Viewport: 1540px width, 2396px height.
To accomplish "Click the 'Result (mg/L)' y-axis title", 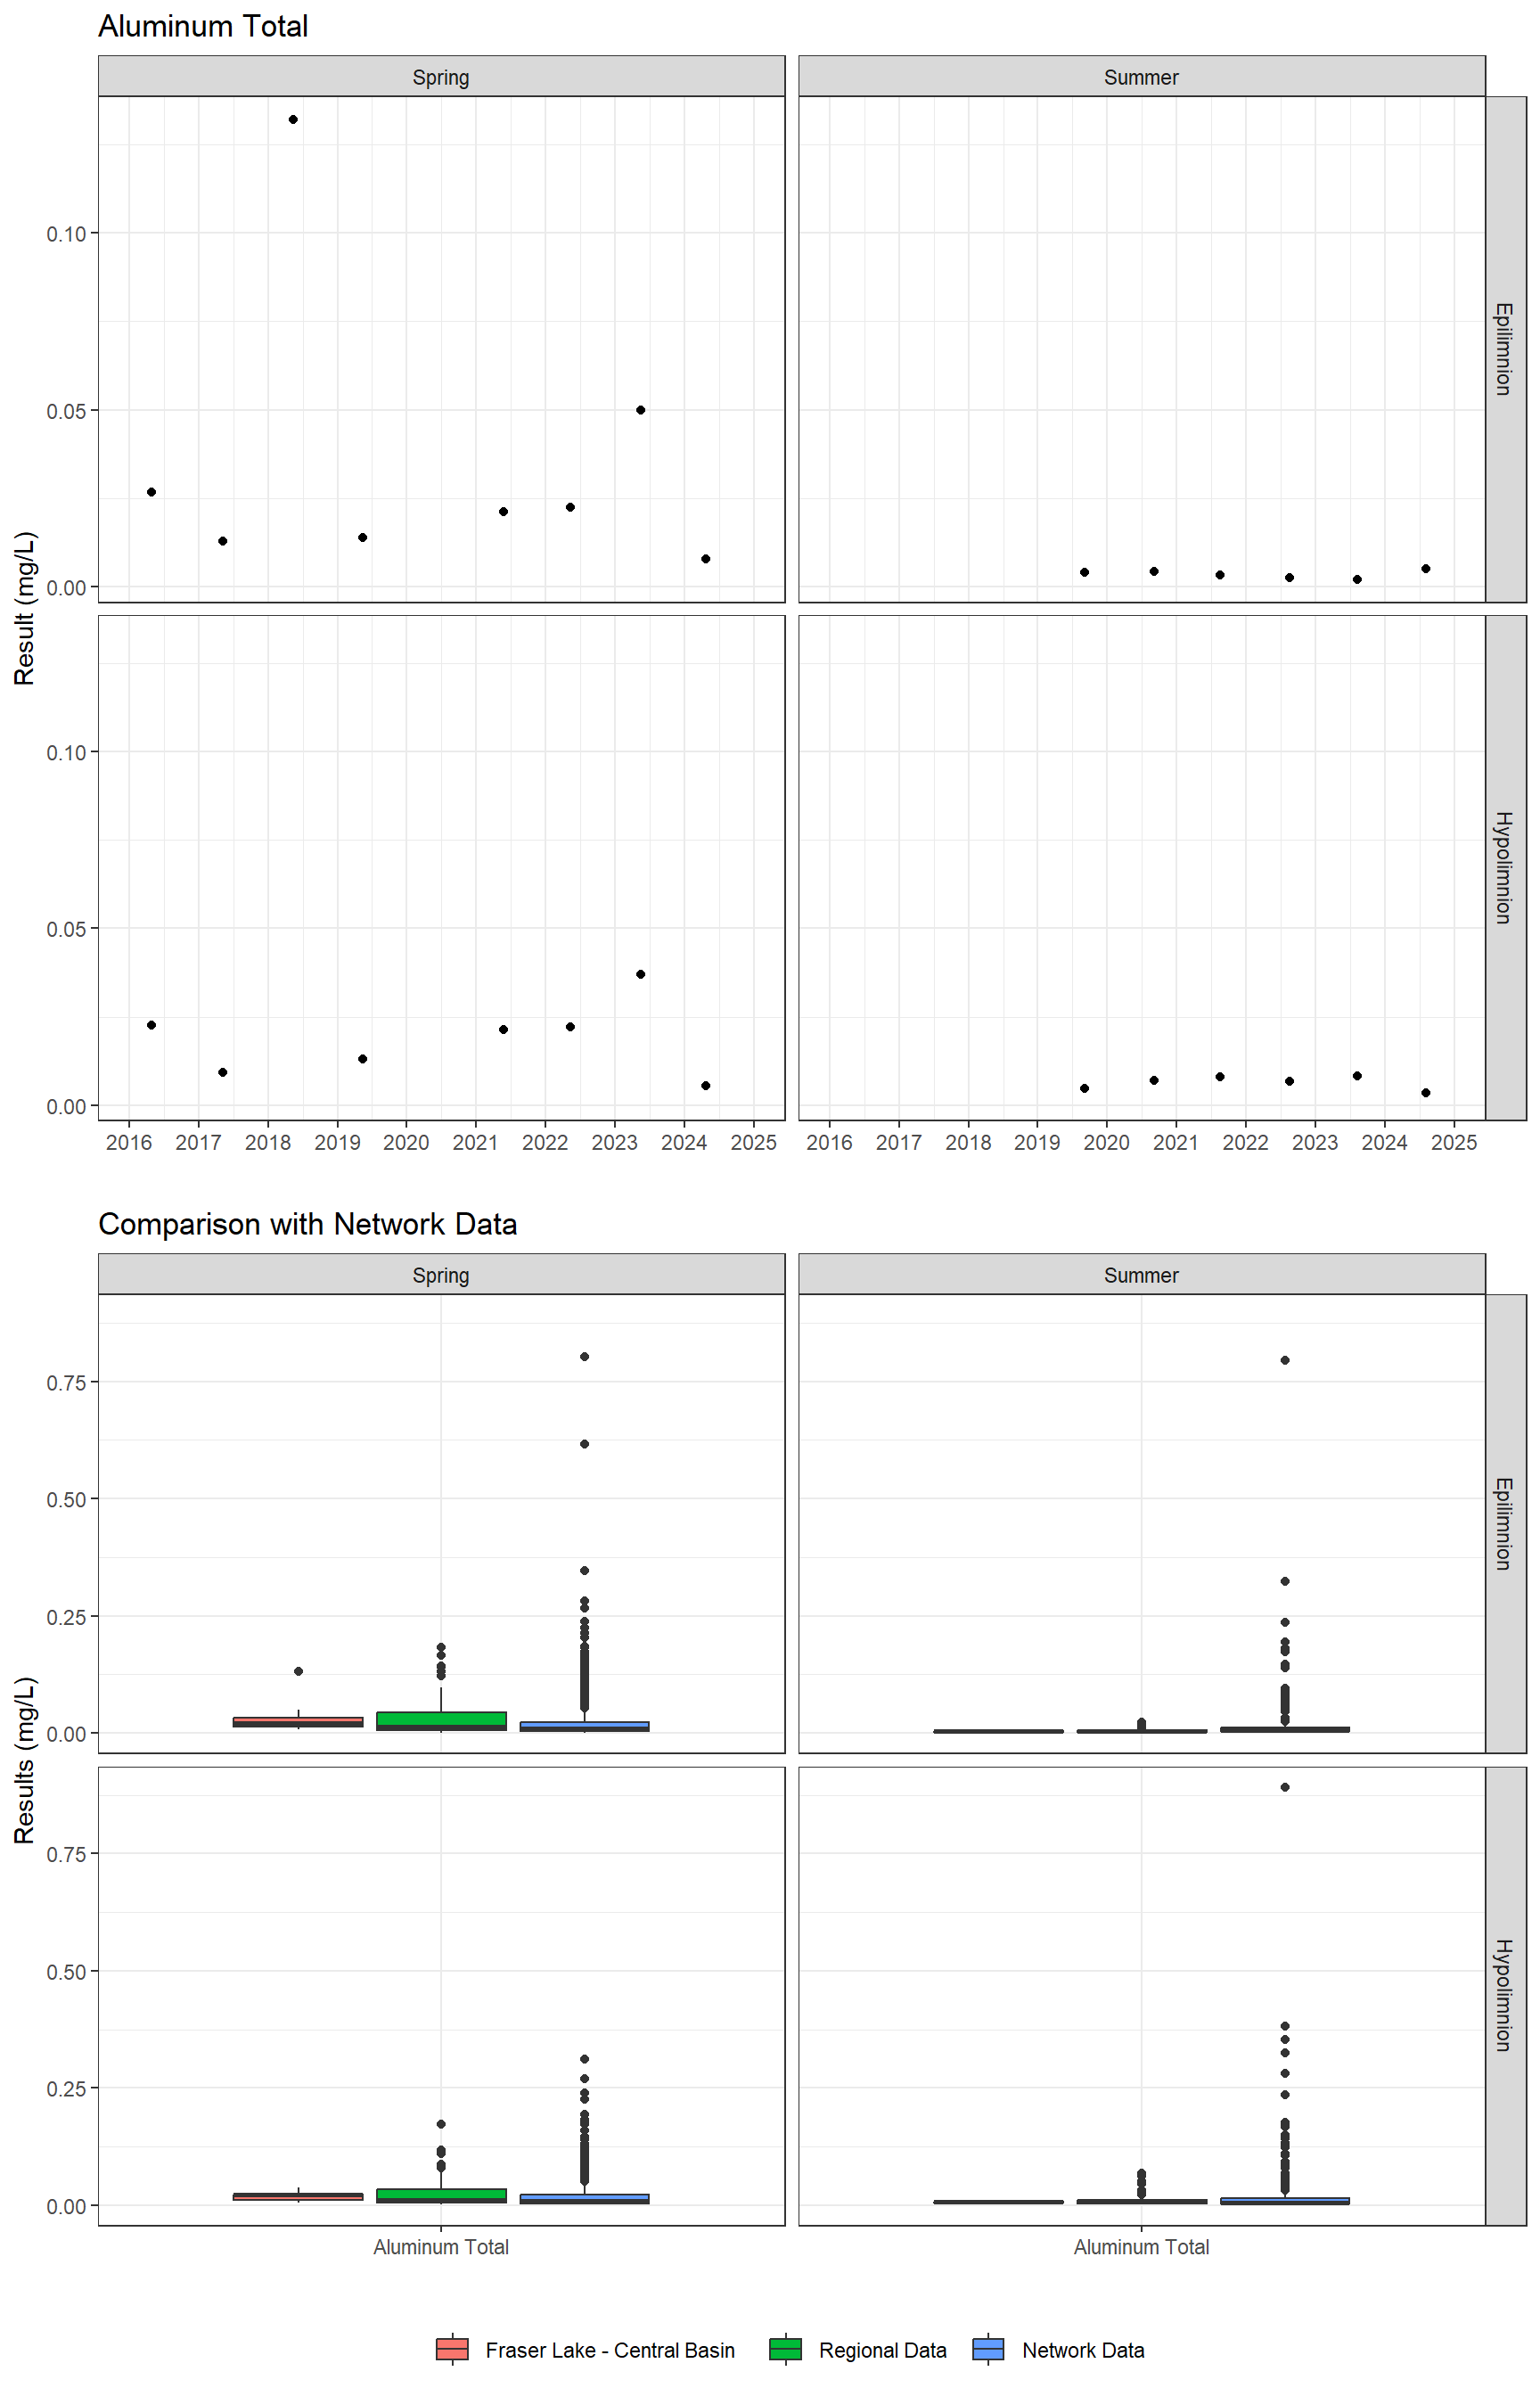I will pos(24,608).
